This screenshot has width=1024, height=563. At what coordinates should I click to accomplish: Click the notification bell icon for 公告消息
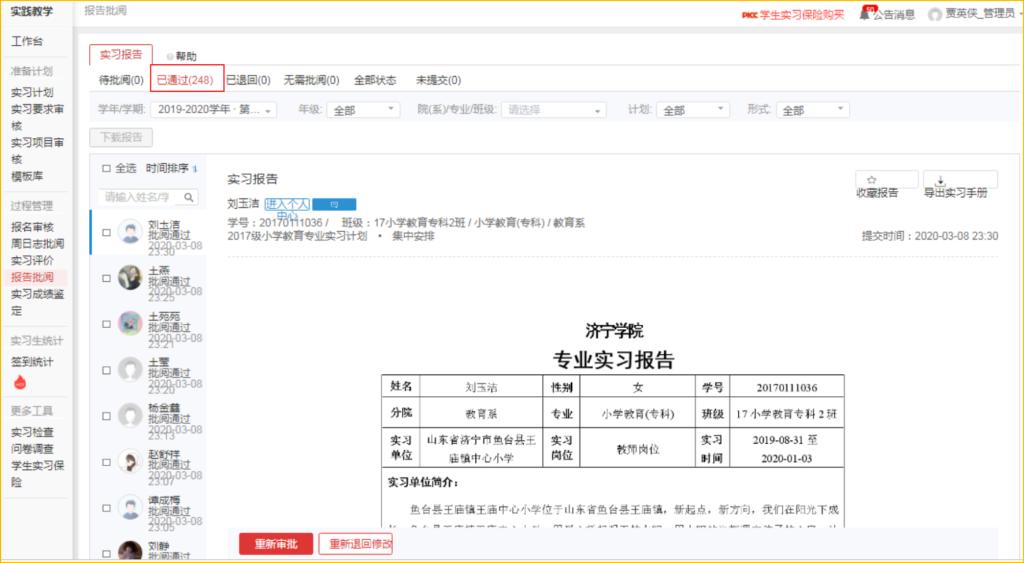[864, 14]
